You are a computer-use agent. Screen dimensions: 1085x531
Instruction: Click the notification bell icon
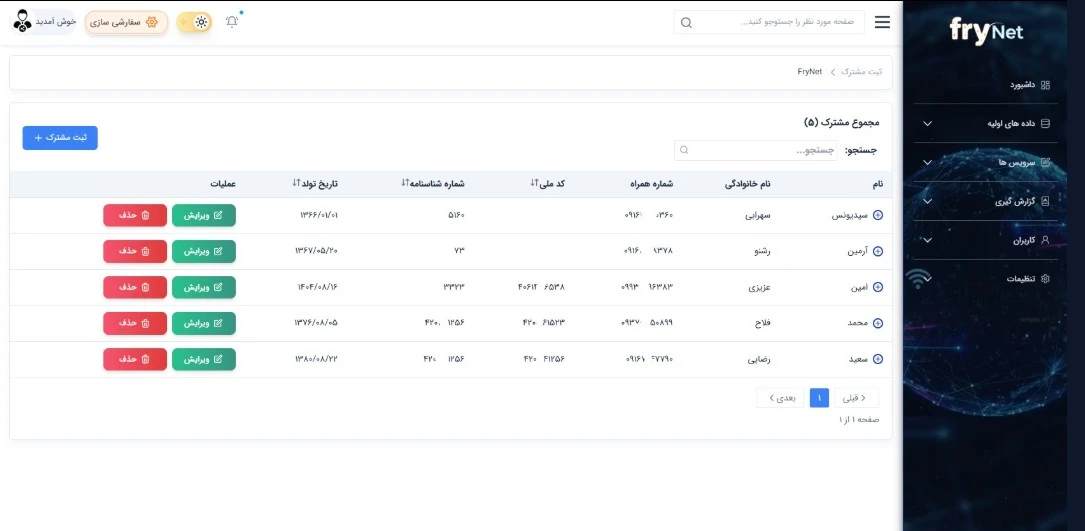click(x=232, y=22)
